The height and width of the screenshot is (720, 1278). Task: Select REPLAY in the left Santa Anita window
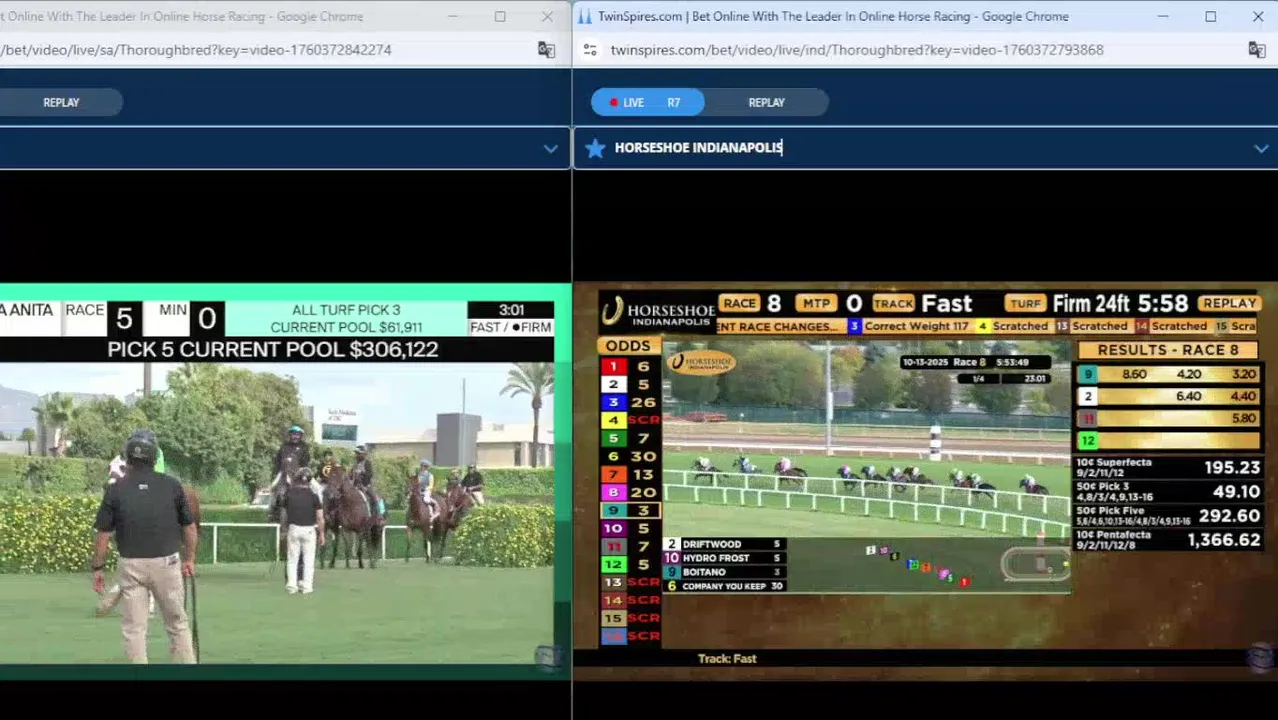(x=61, y=102)
